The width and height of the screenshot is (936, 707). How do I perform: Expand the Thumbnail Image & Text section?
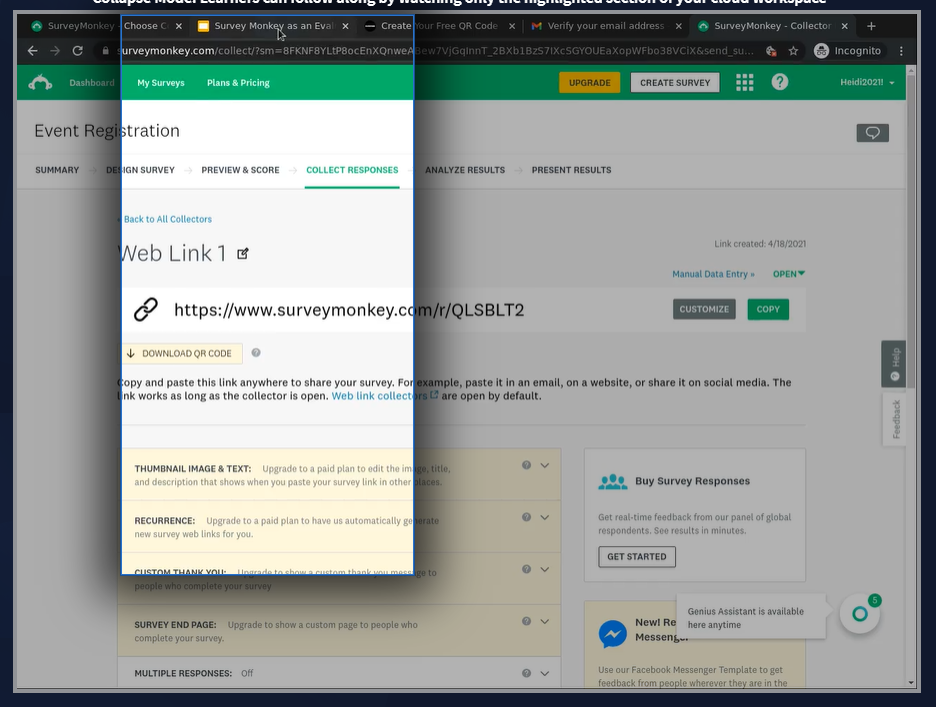(x=544, y=465)
